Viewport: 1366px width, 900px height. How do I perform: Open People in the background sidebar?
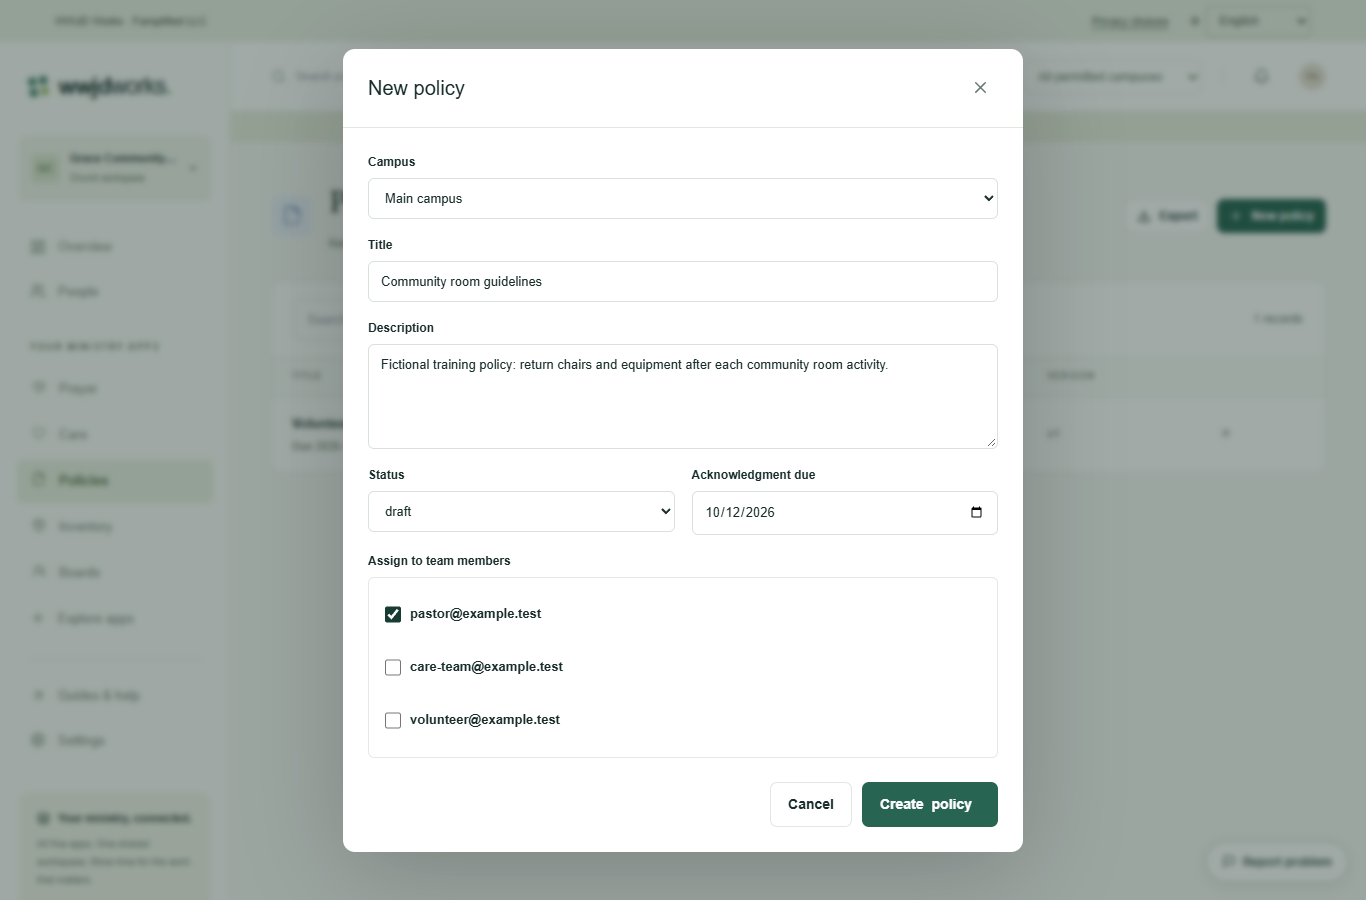click(115, 291)
